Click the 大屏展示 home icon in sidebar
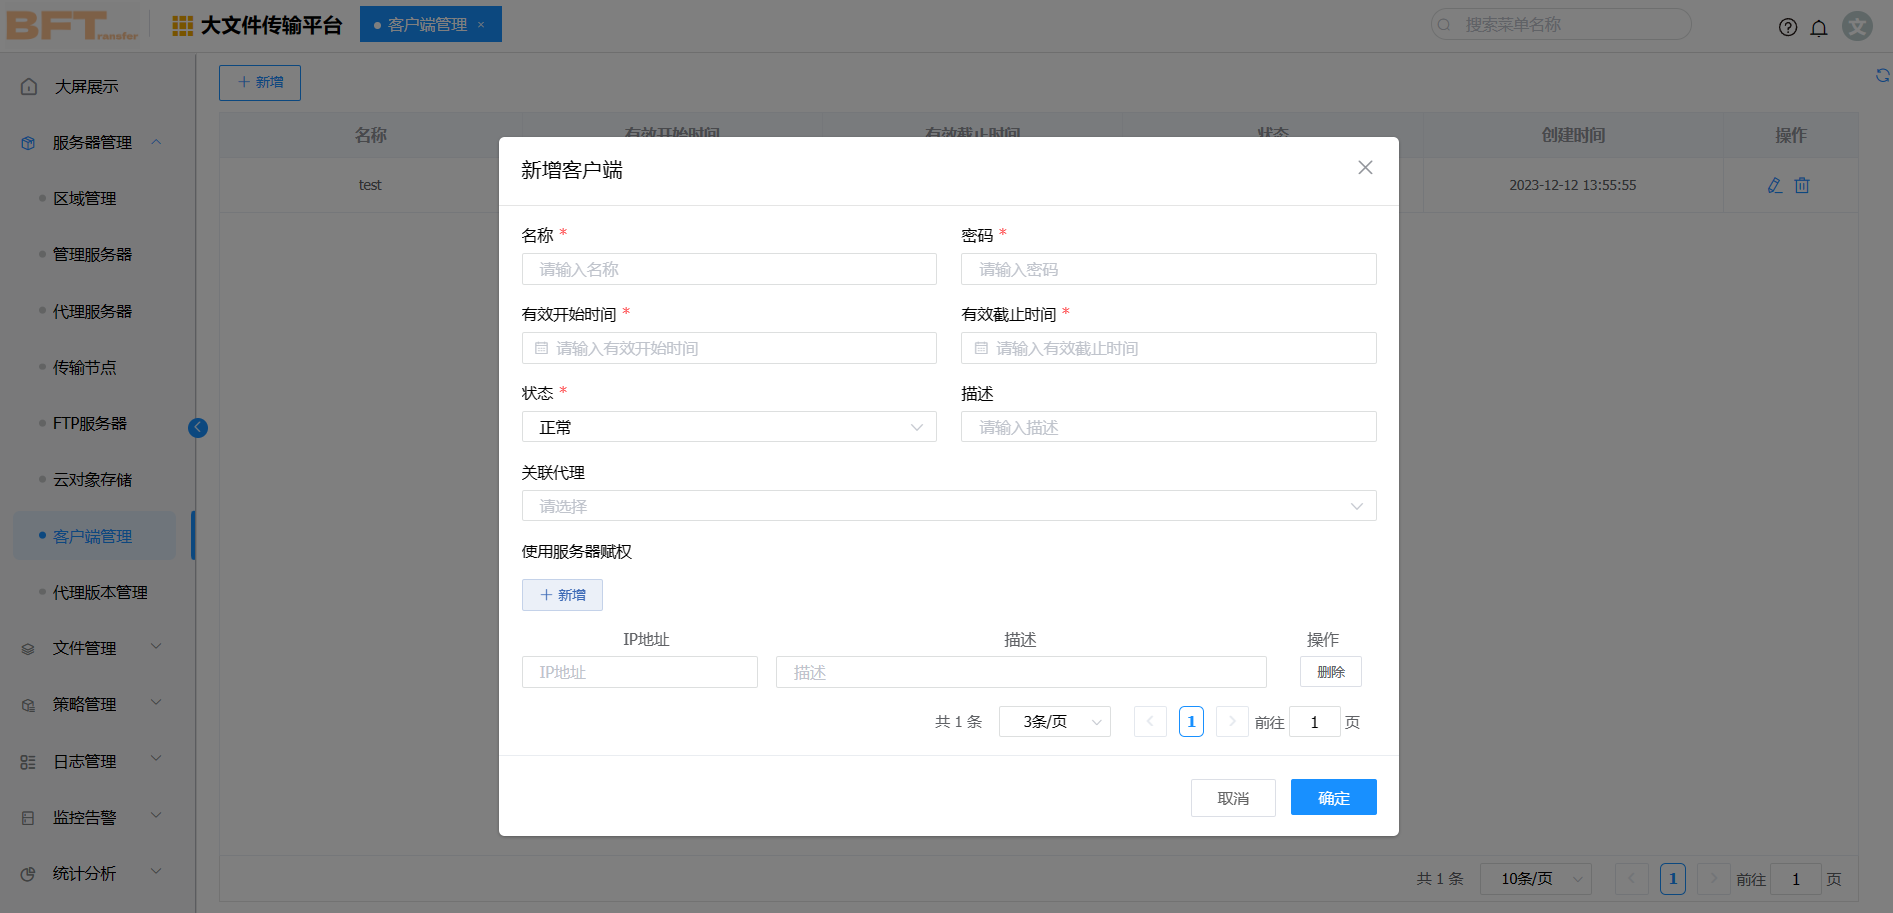The height and width of the screenshot is (913, 1893). coord(27,86)
